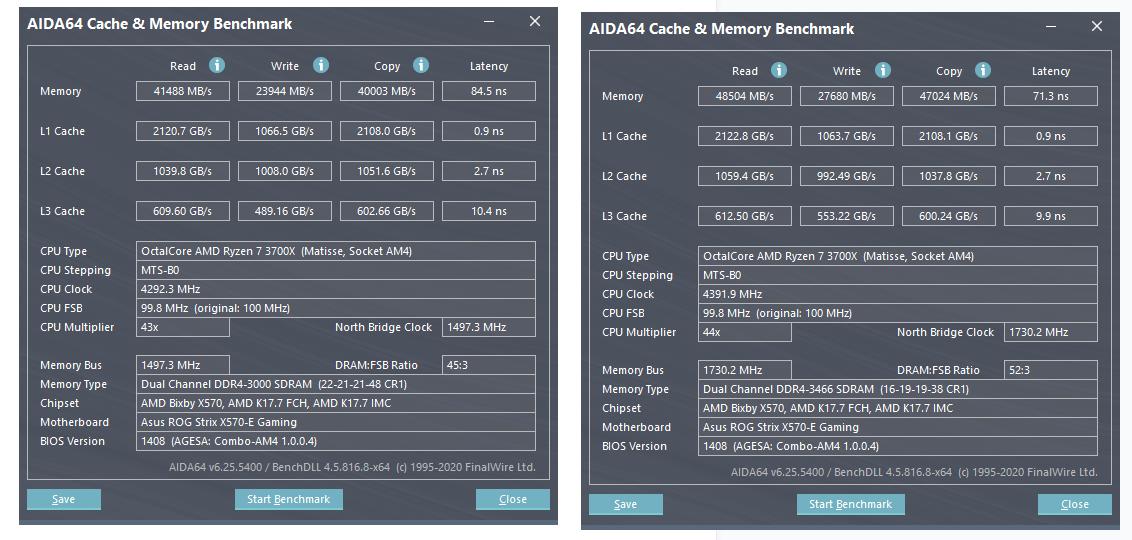Click CPU Clock value 4391.9 MHz
The height and width of the screenshot is (540, 1132).
tap(898, 294)
